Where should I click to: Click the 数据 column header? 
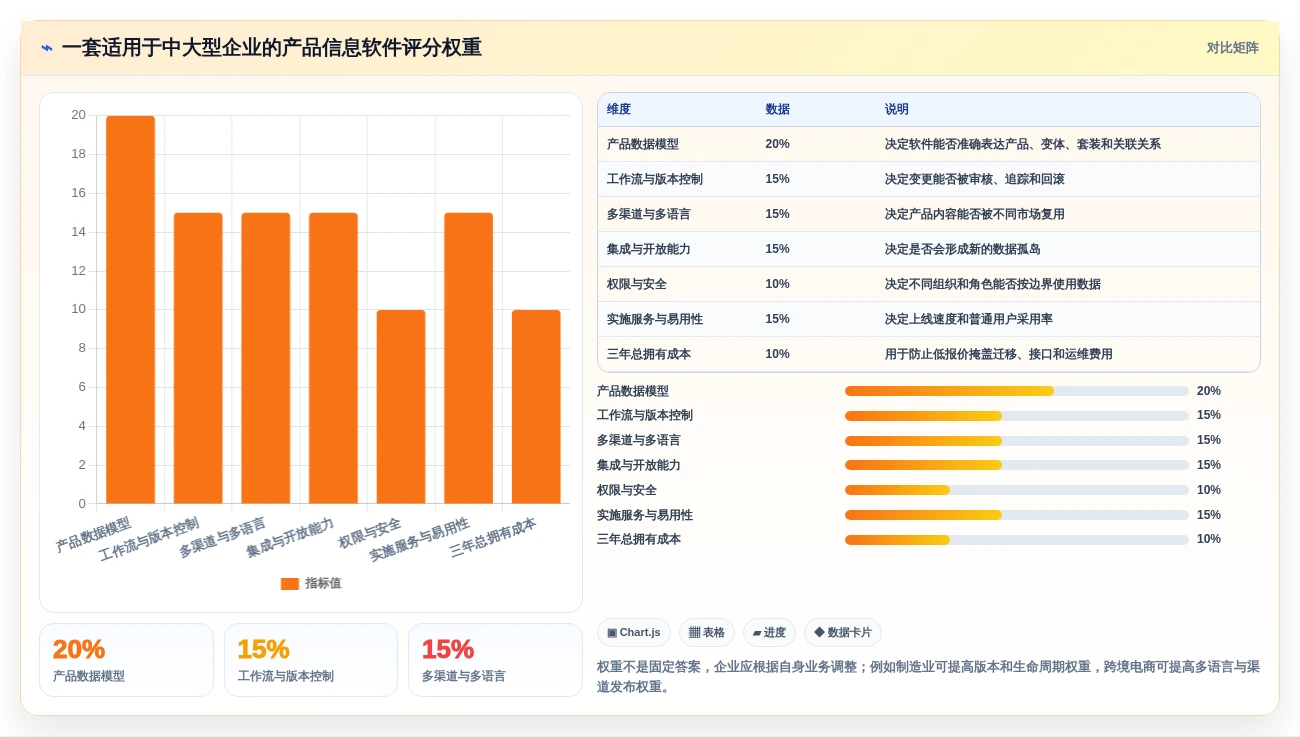(777, 109)
